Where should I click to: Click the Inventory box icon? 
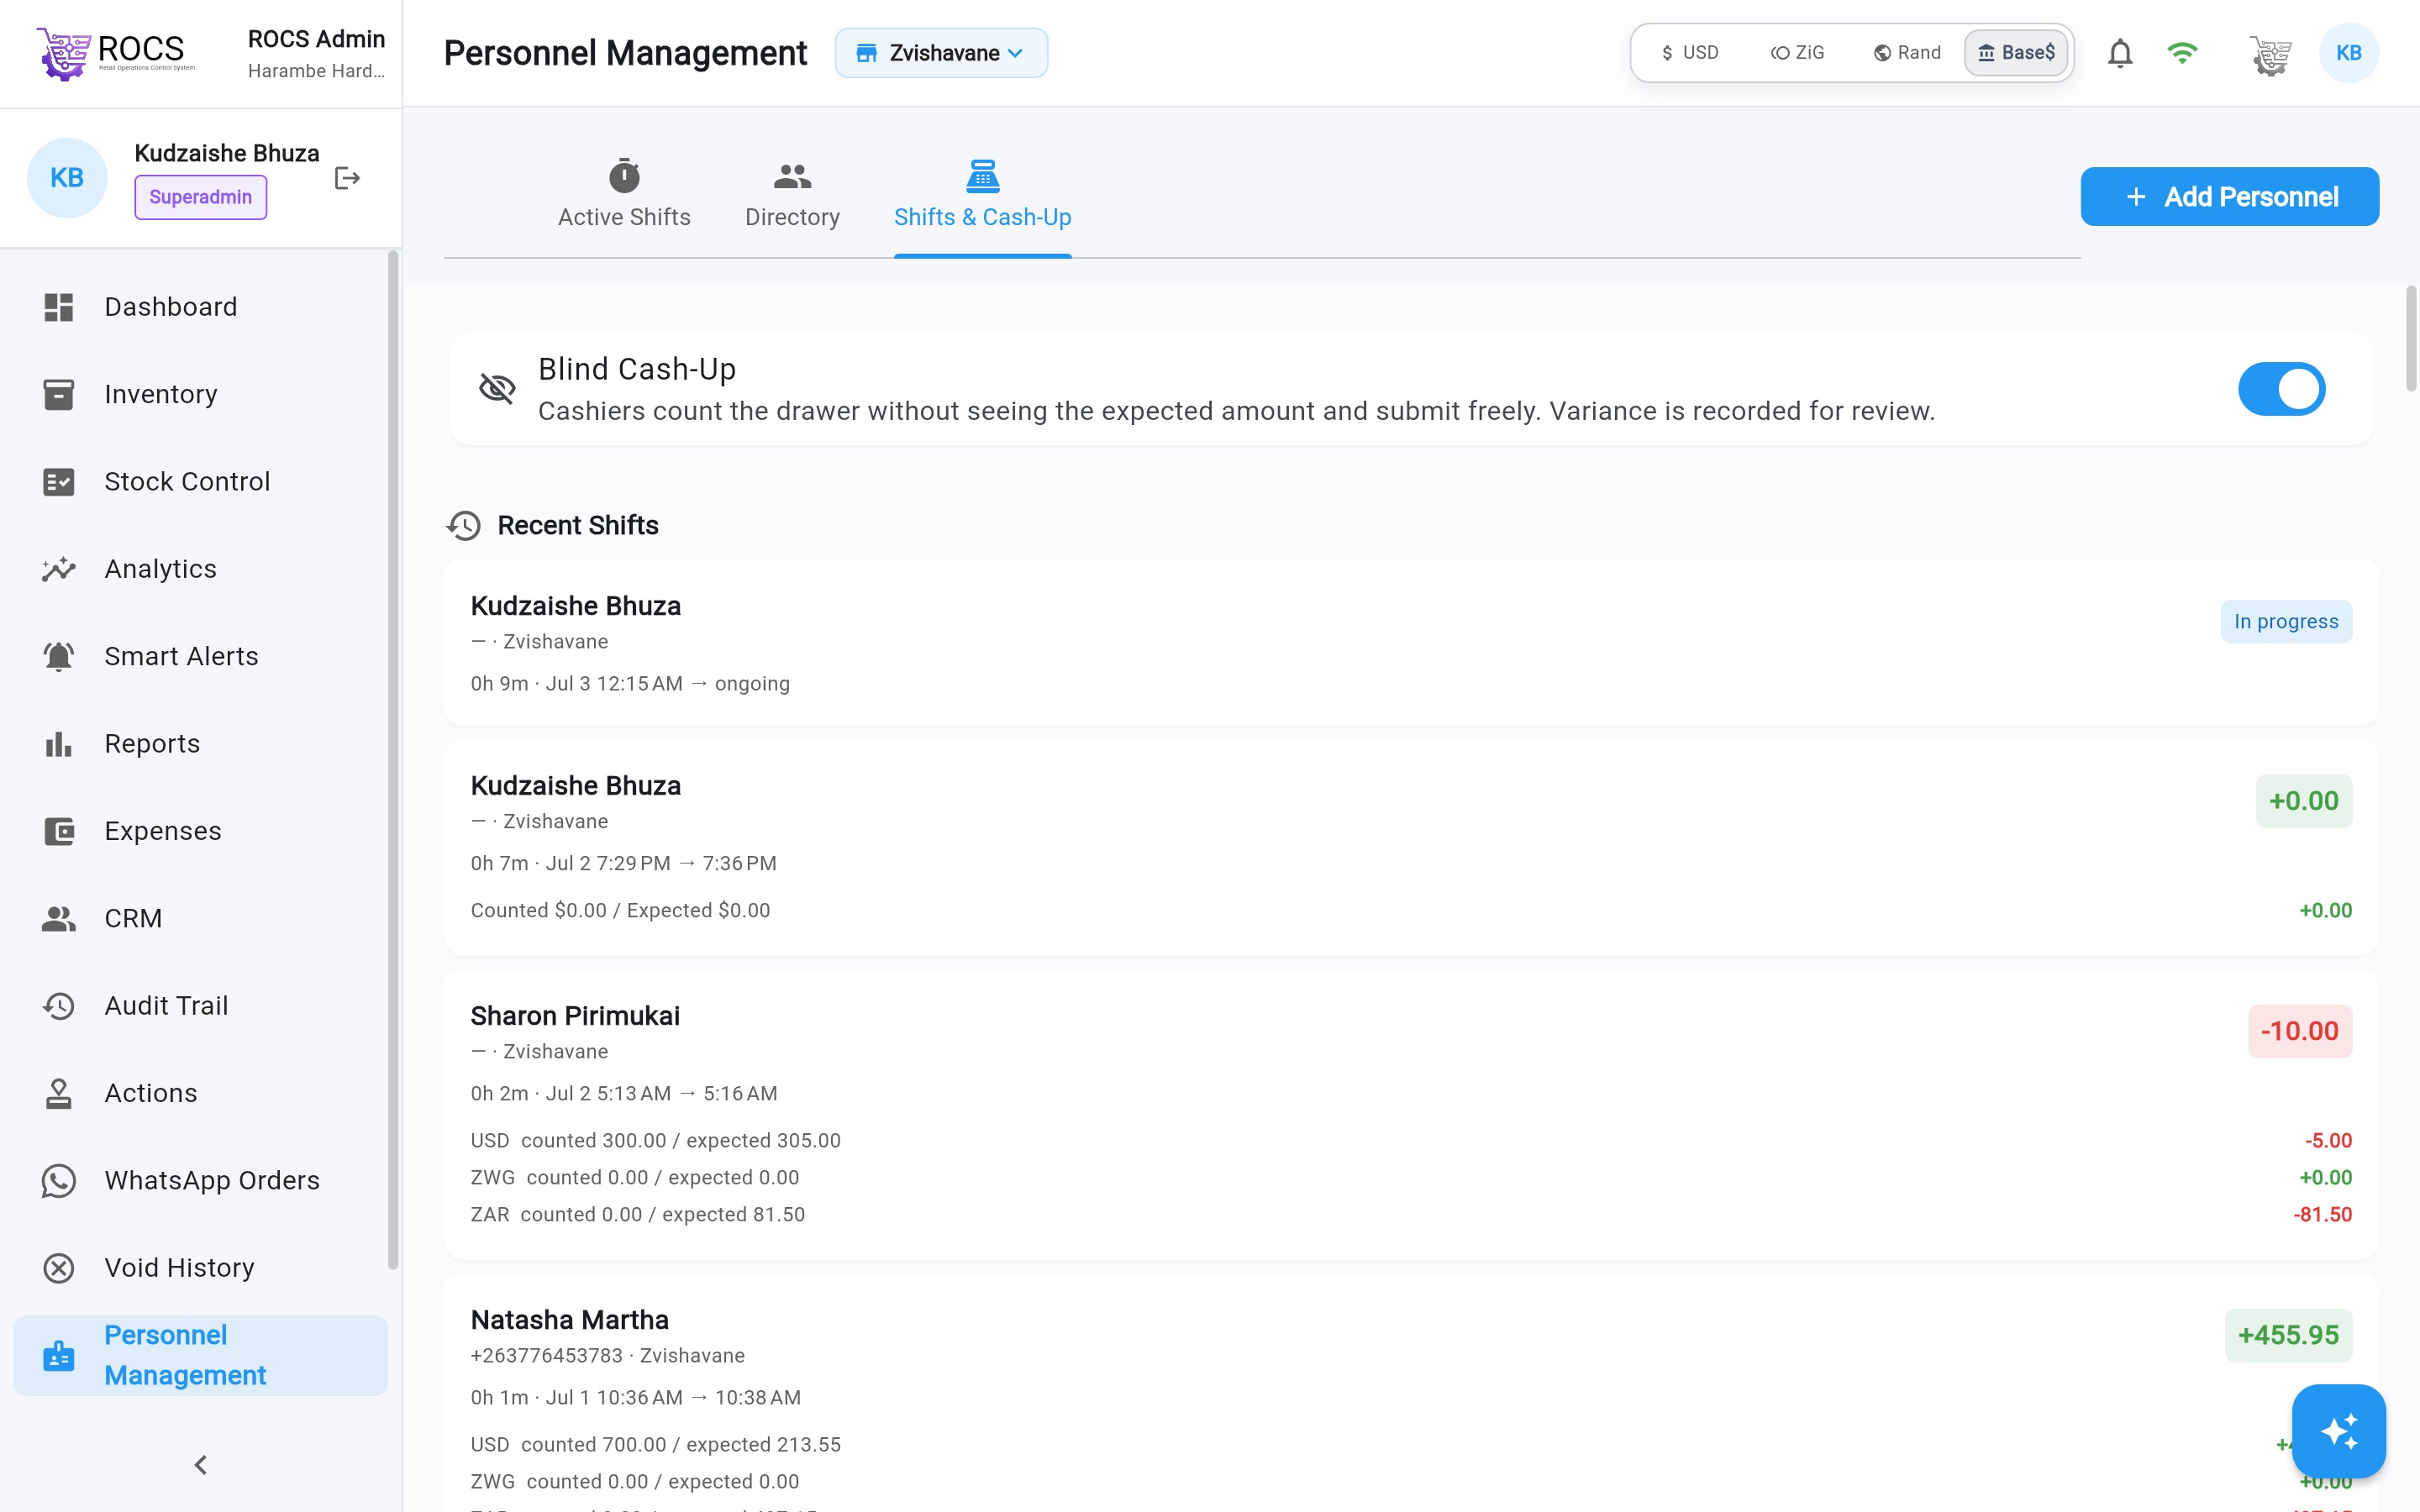click(59, 394)
